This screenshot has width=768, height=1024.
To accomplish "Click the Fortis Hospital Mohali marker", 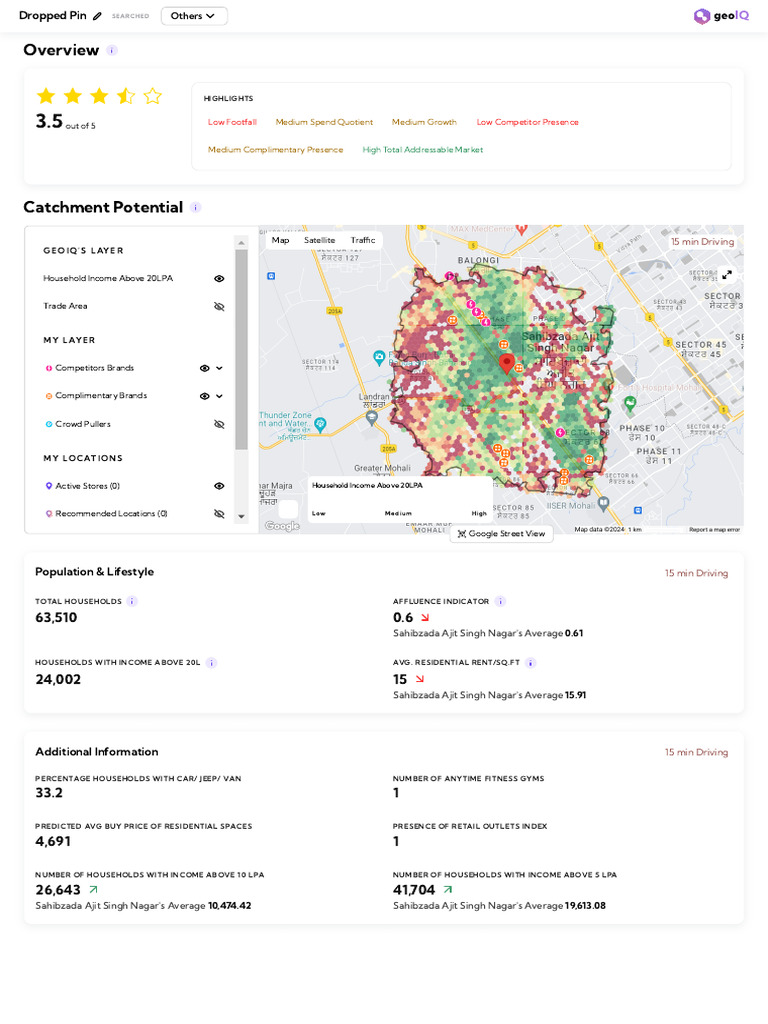I will tap(630, 404).
